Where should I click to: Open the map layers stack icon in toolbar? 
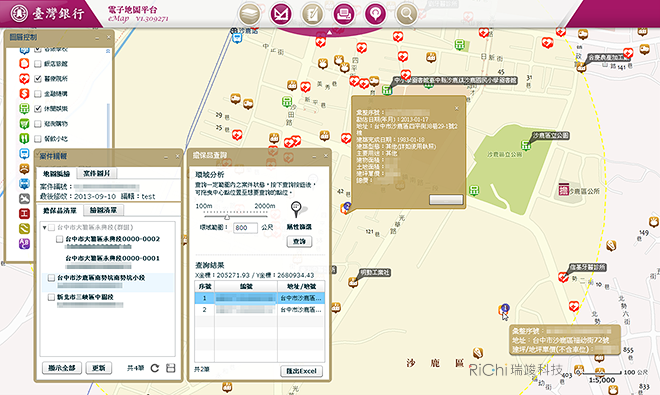click(x=249, y=14)
